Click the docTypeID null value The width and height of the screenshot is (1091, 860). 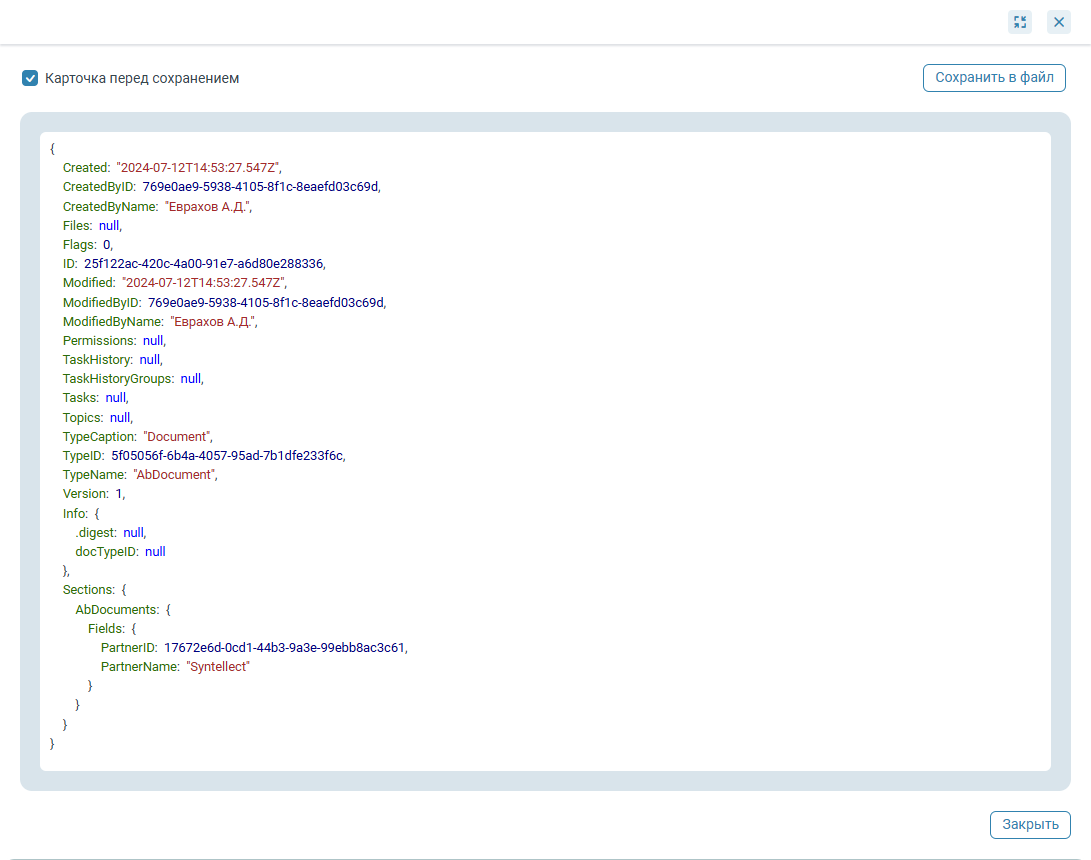coord(155,552)
